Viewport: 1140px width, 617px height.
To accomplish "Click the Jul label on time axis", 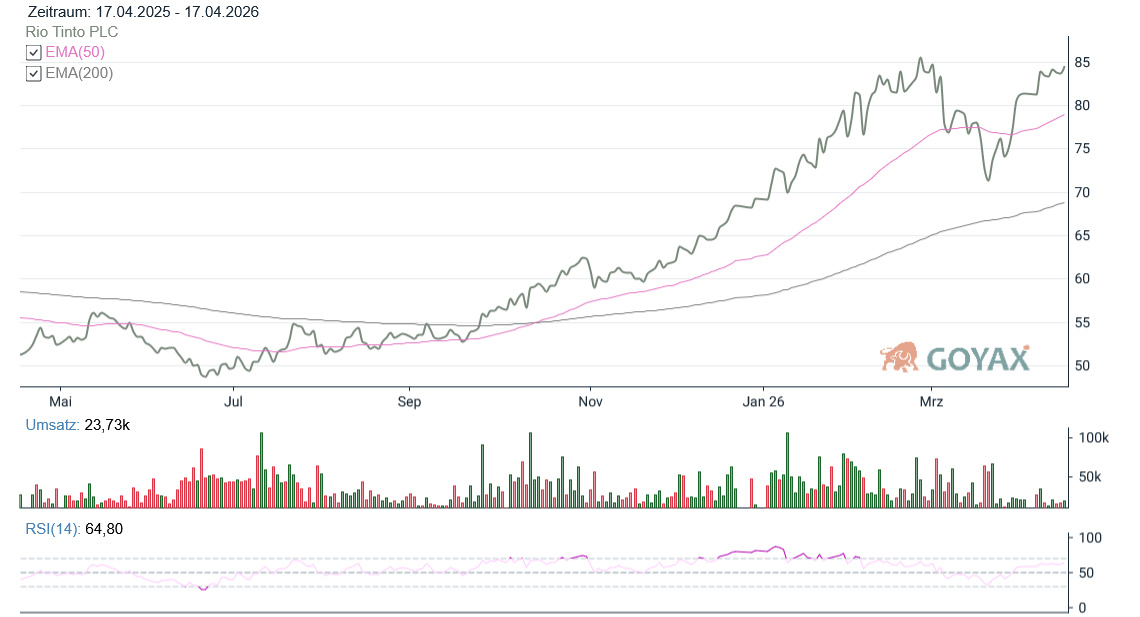I will pyautogui.click(x=234, y=402).
